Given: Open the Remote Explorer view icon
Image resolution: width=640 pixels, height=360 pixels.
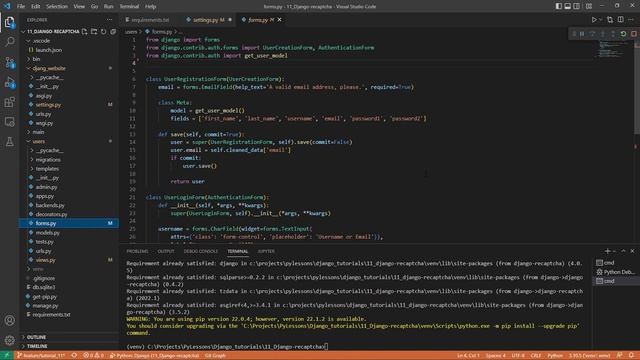Looking at the screenshot, I should pos(9,122).
